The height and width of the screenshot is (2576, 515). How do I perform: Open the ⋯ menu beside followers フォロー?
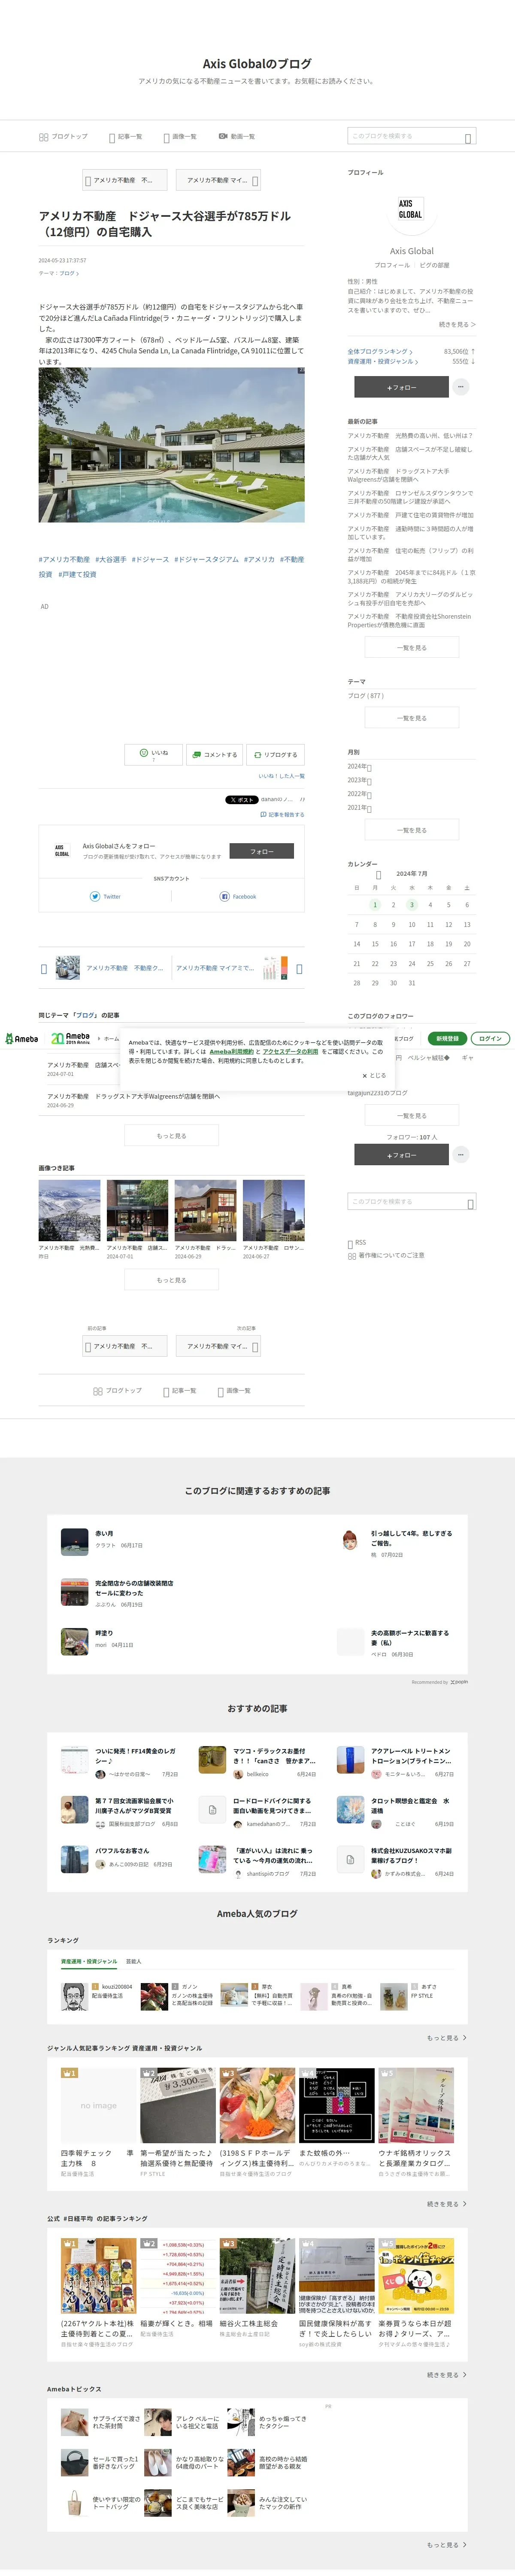point(460,1154)
